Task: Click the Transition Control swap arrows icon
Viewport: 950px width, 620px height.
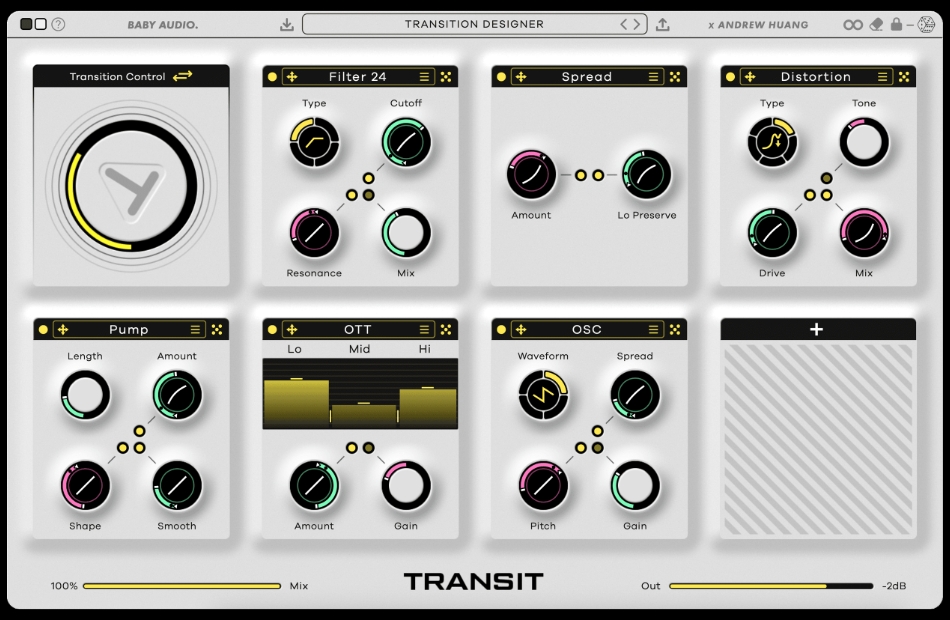Action: click(182, 76)
